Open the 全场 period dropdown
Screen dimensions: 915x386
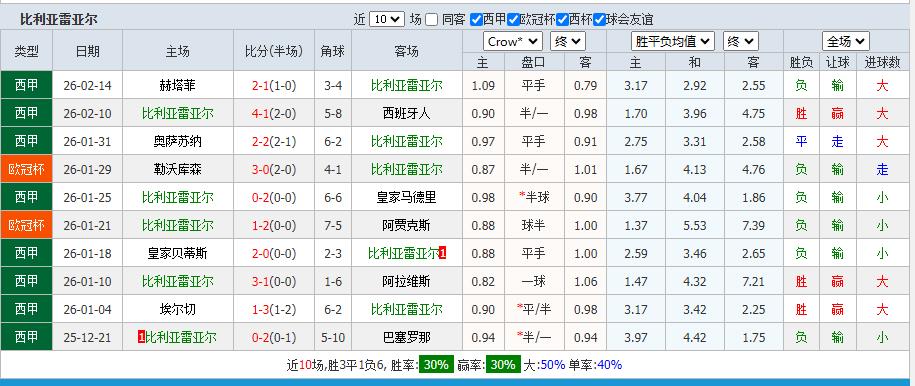(x=846, y=41)
